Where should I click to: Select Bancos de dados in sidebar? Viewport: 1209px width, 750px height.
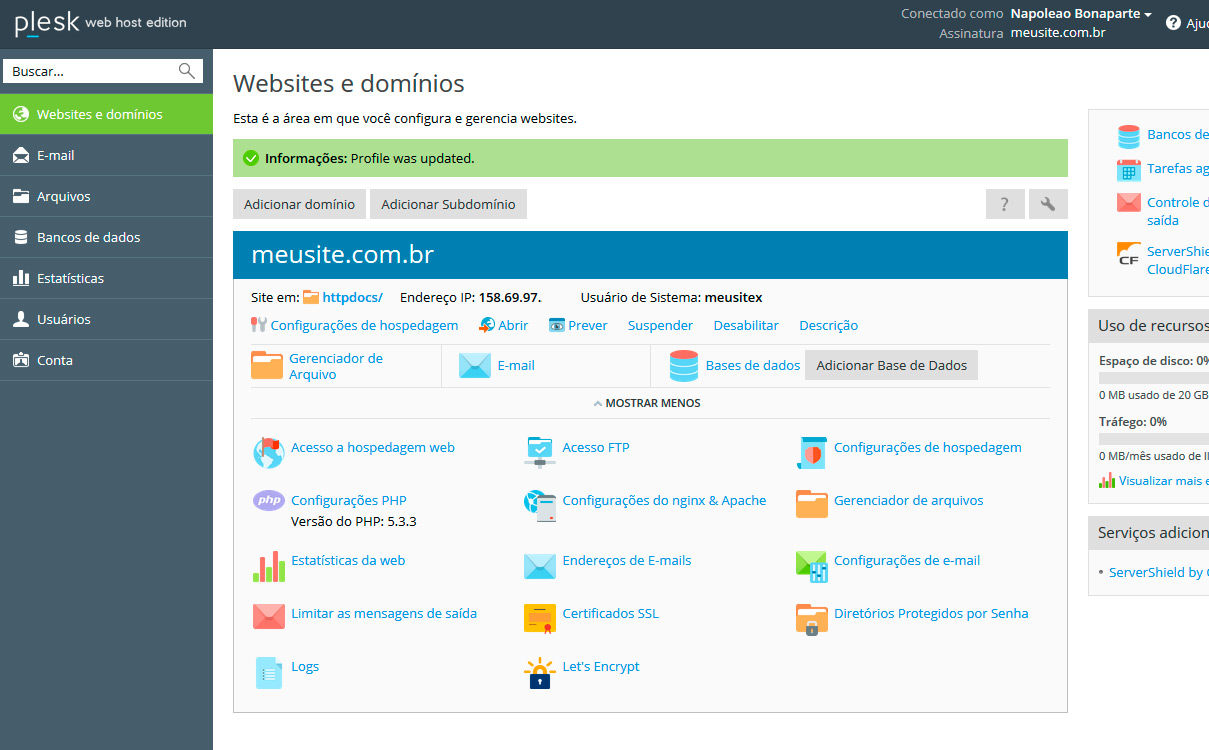[88, 237]
